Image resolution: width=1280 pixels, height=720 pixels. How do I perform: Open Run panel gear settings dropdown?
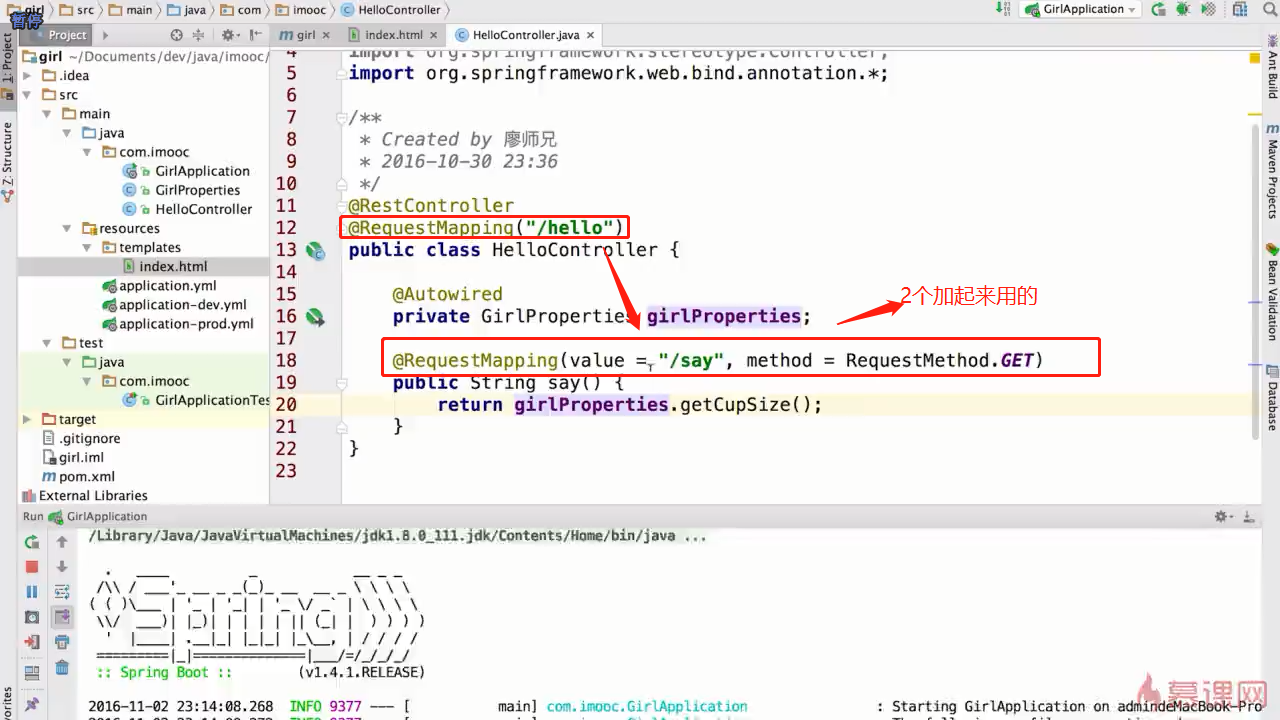pyautogui.click(x=1224, y=517)
